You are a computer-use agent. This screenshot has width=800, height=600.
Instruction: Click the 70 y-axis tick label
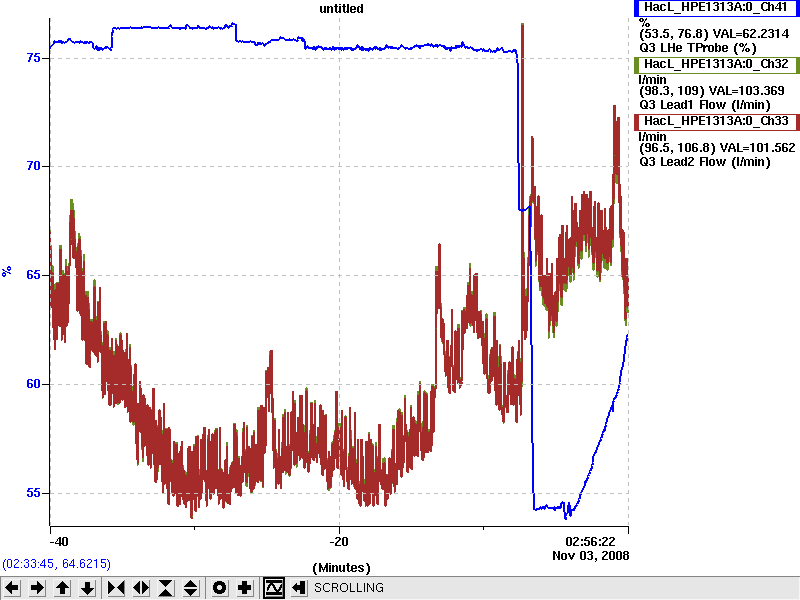tap(33, 166)
